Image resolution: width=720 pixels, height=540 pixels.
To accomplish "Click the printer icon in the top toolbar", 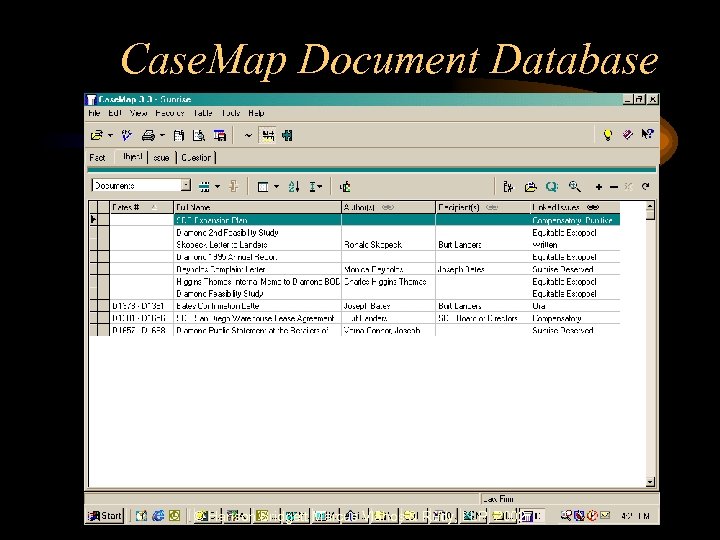I will [x=148, y=135].
